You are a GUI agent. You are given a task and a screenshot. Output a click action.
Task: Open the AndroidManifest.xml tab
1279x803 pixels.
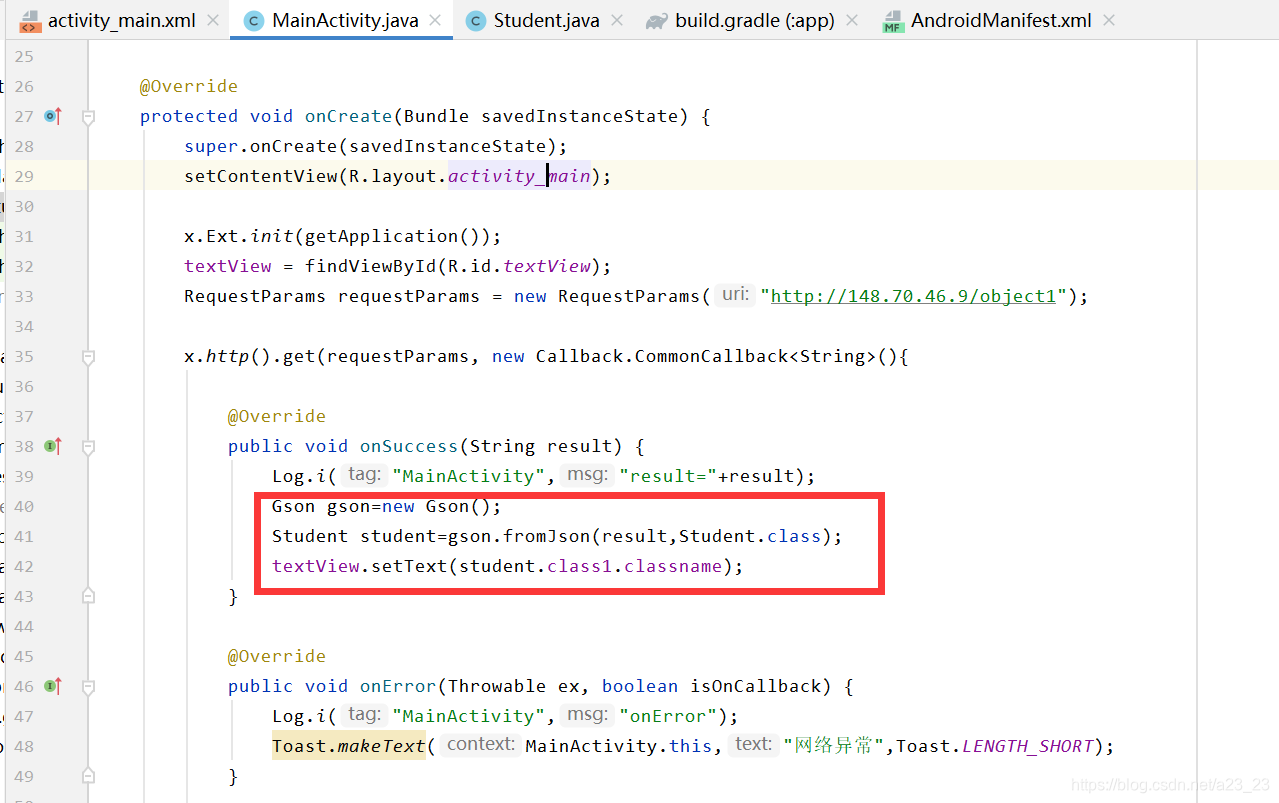[1001, 20]
